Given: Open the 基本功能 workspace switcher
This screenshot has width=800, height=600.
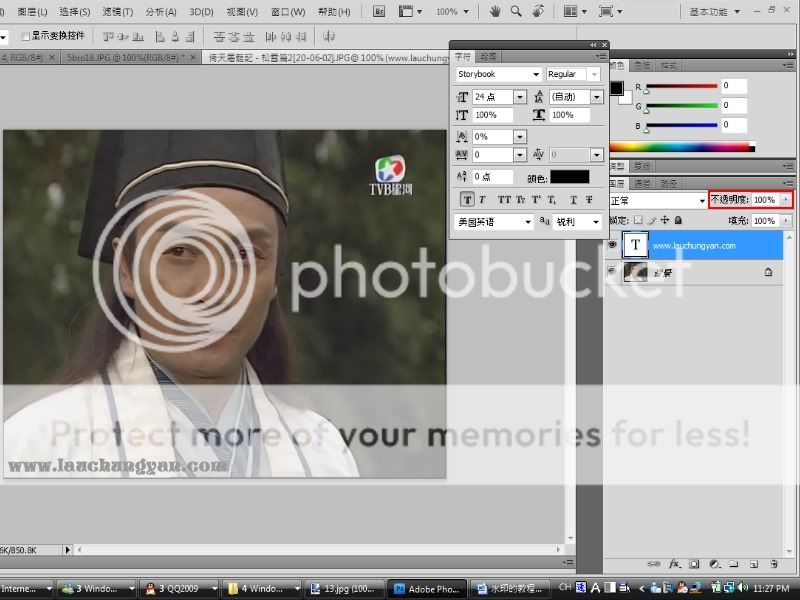Looking at the screenshot, I should tap(714, 11).
